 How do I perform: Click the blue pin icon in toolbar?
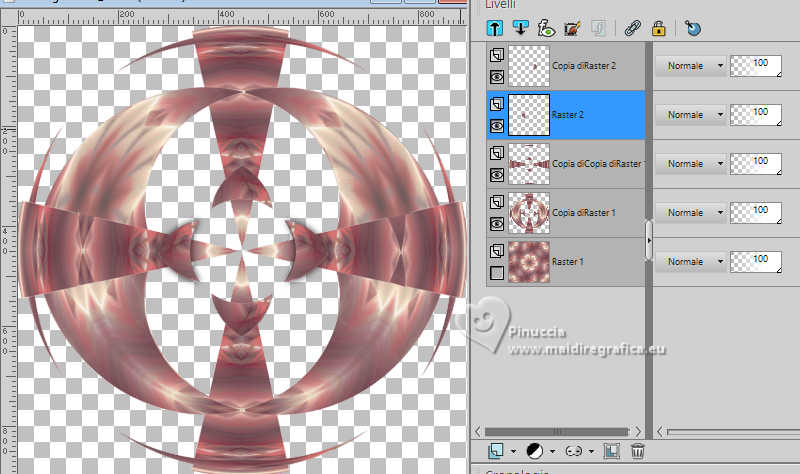click(693, 28)
